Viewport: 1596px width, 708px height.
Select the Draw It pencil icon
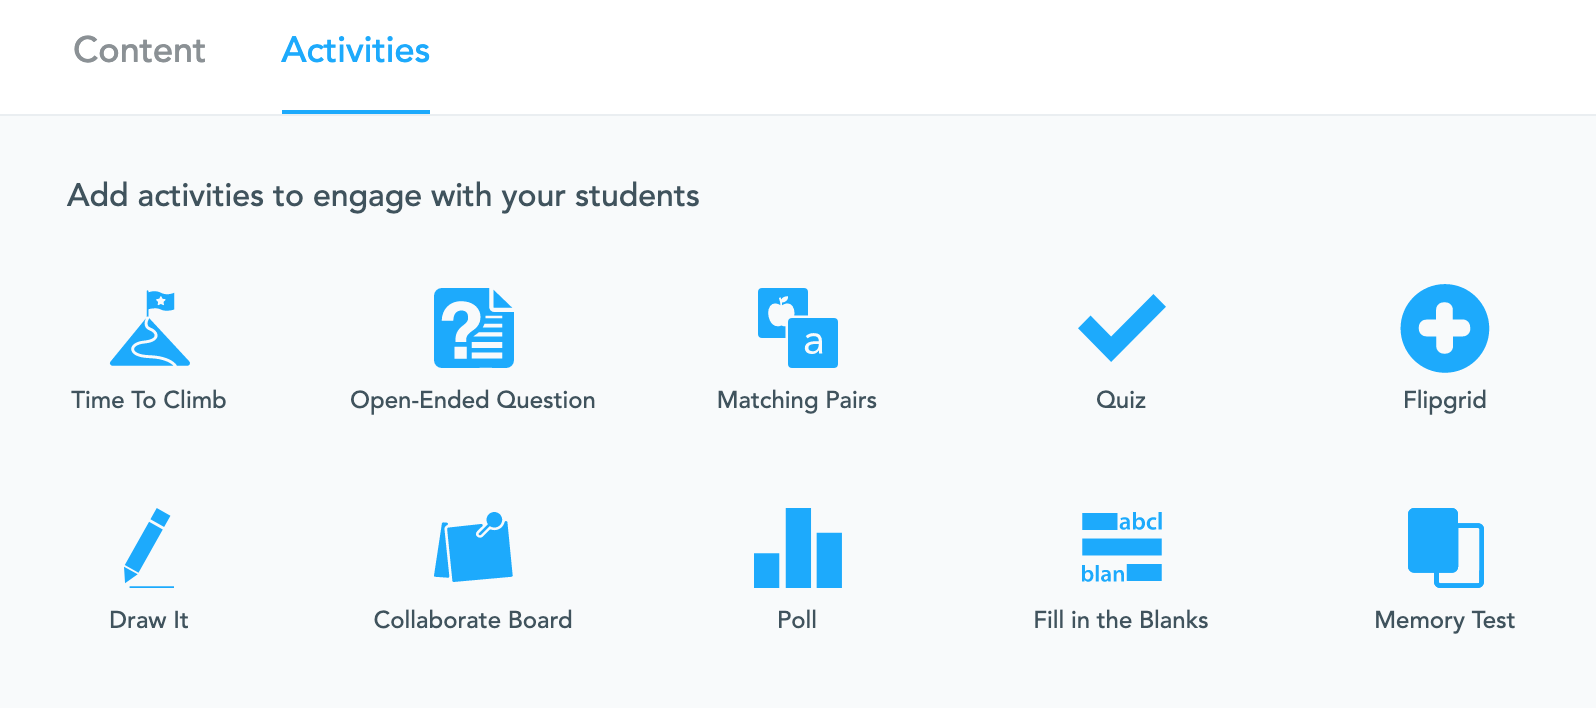click(149, 548)
